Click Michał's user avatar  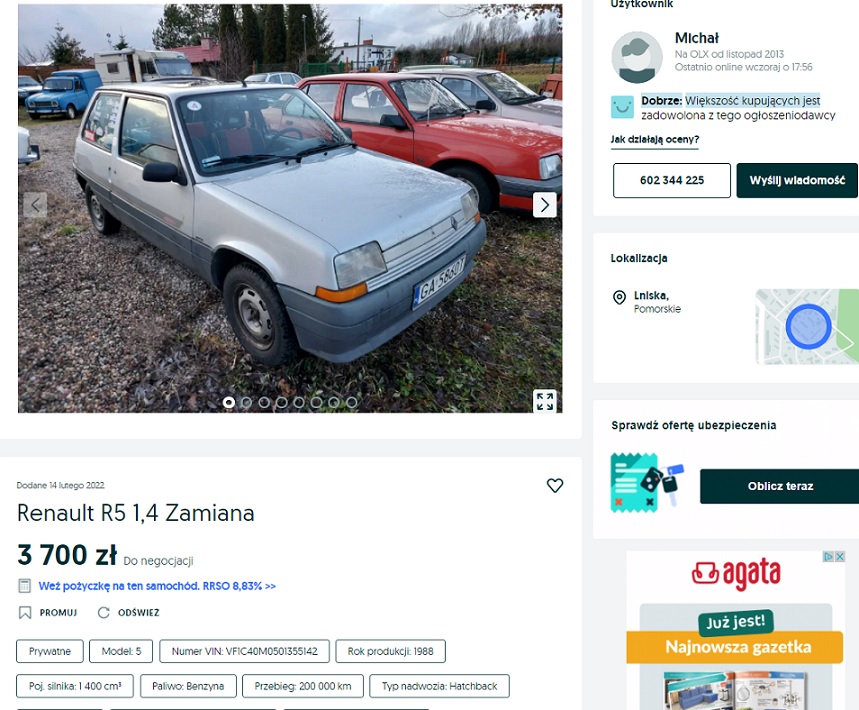click(x=637, y=58)
